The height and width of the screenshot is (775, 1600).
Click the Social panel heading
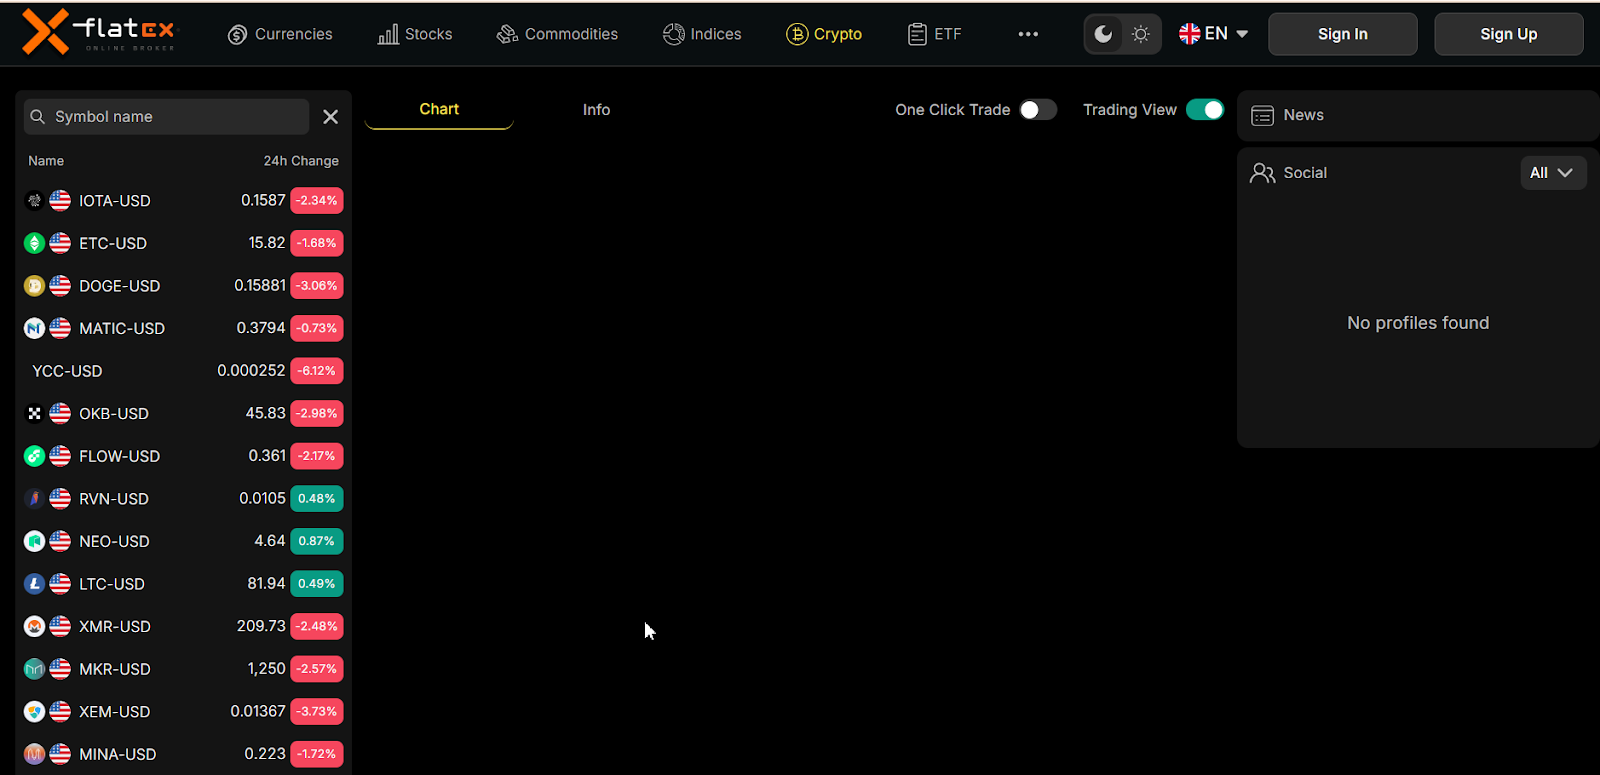tap(1305, 173)
